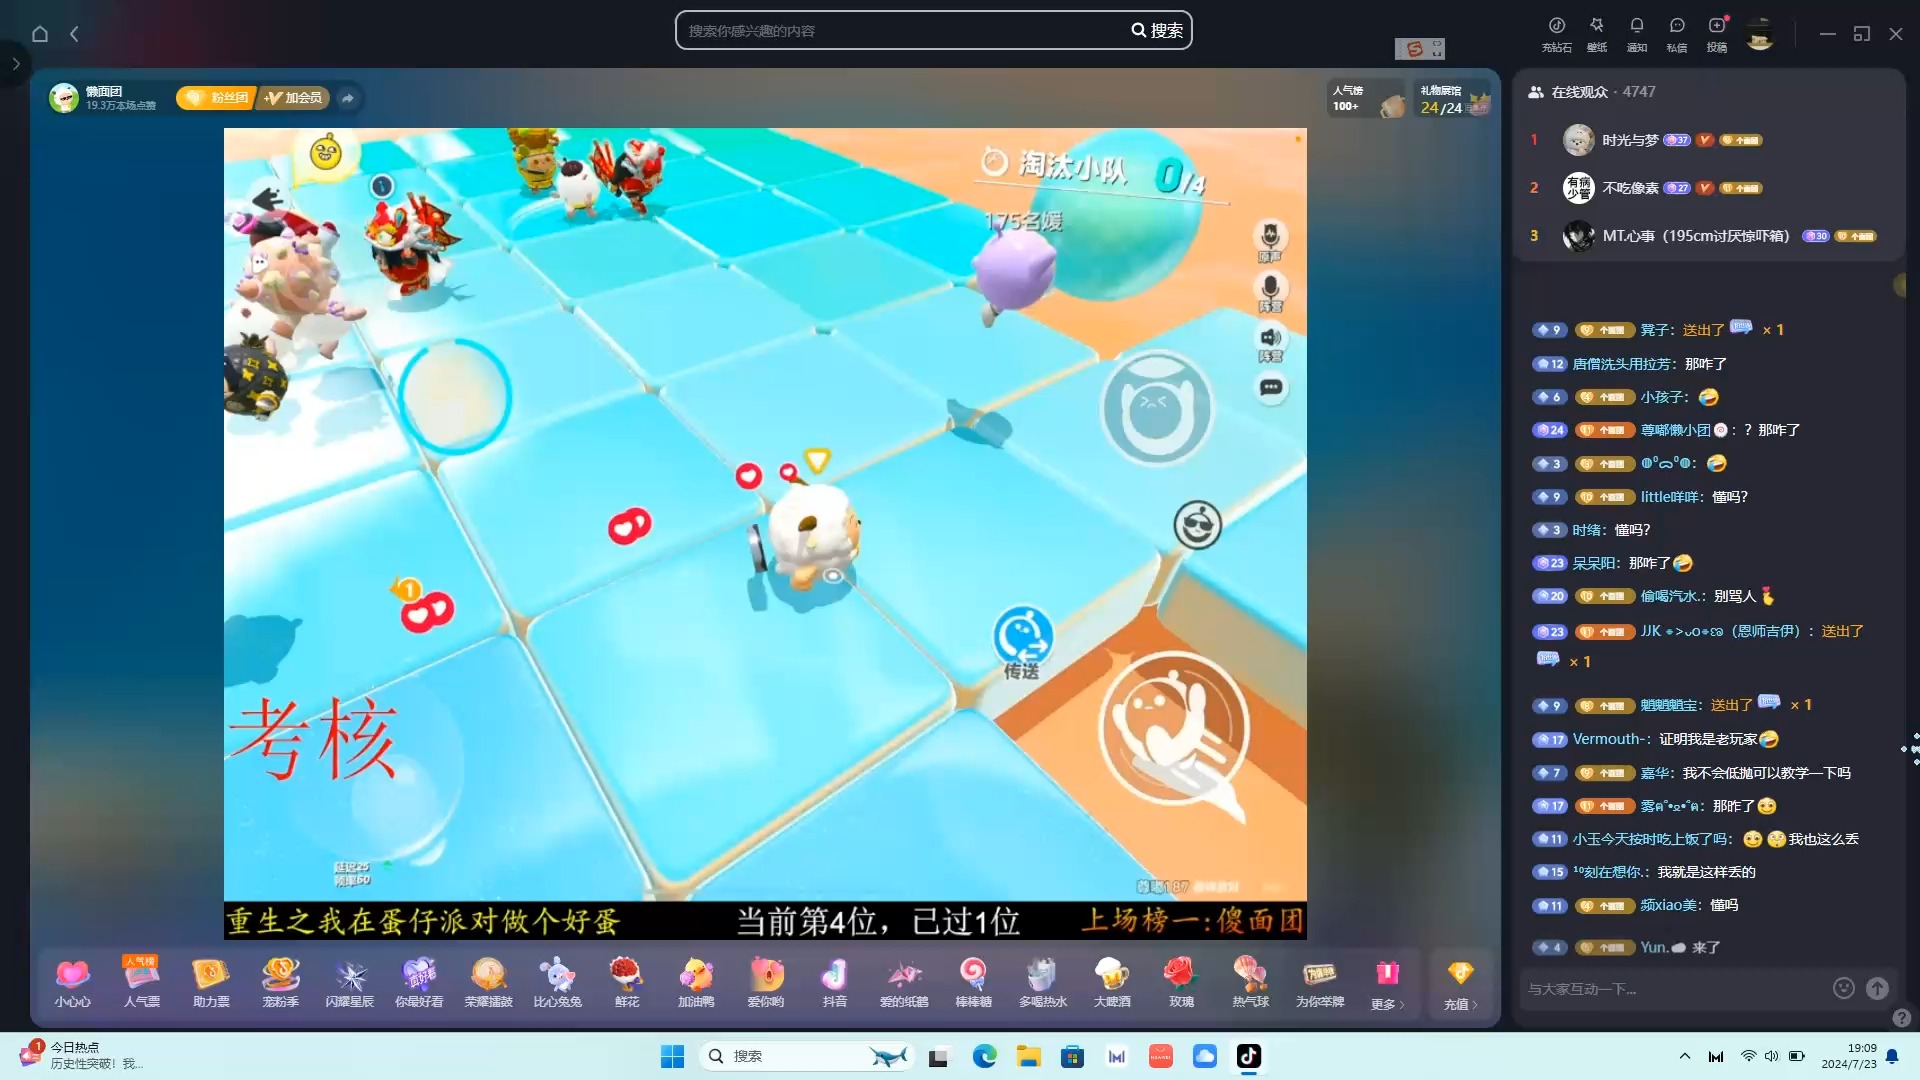
Task: Click username 唐僧洗头用拉芳 in chat
Action: pos(1624,364)
